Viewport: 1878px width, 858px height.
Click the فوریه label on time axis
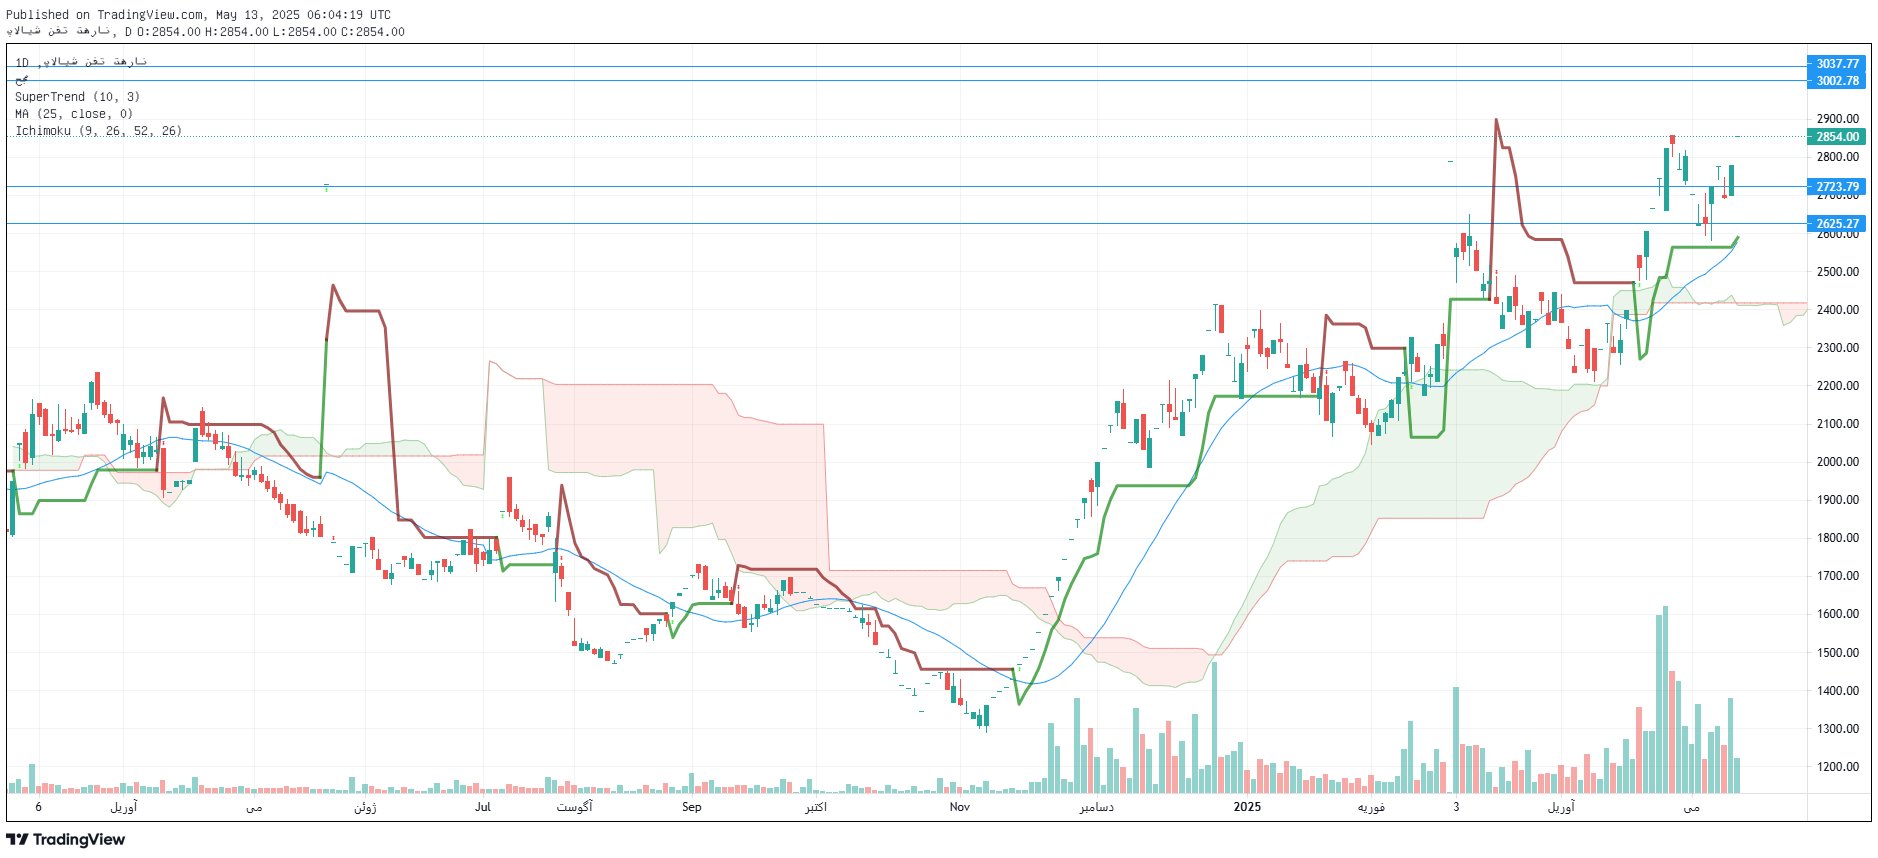[x=1371, y=807]
